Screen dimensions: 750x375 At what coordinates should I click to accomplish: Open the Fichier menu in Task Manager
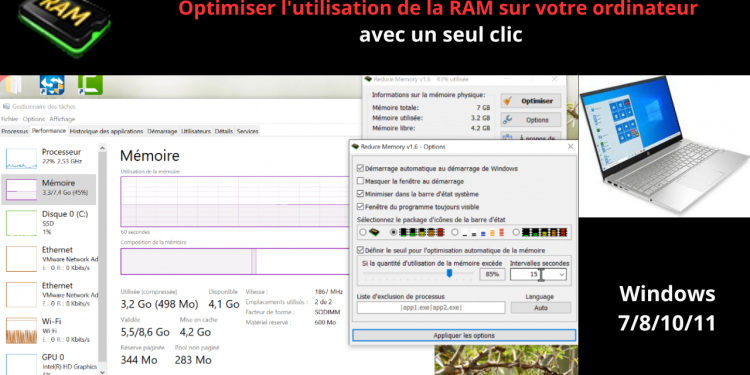tap(10, 119)
